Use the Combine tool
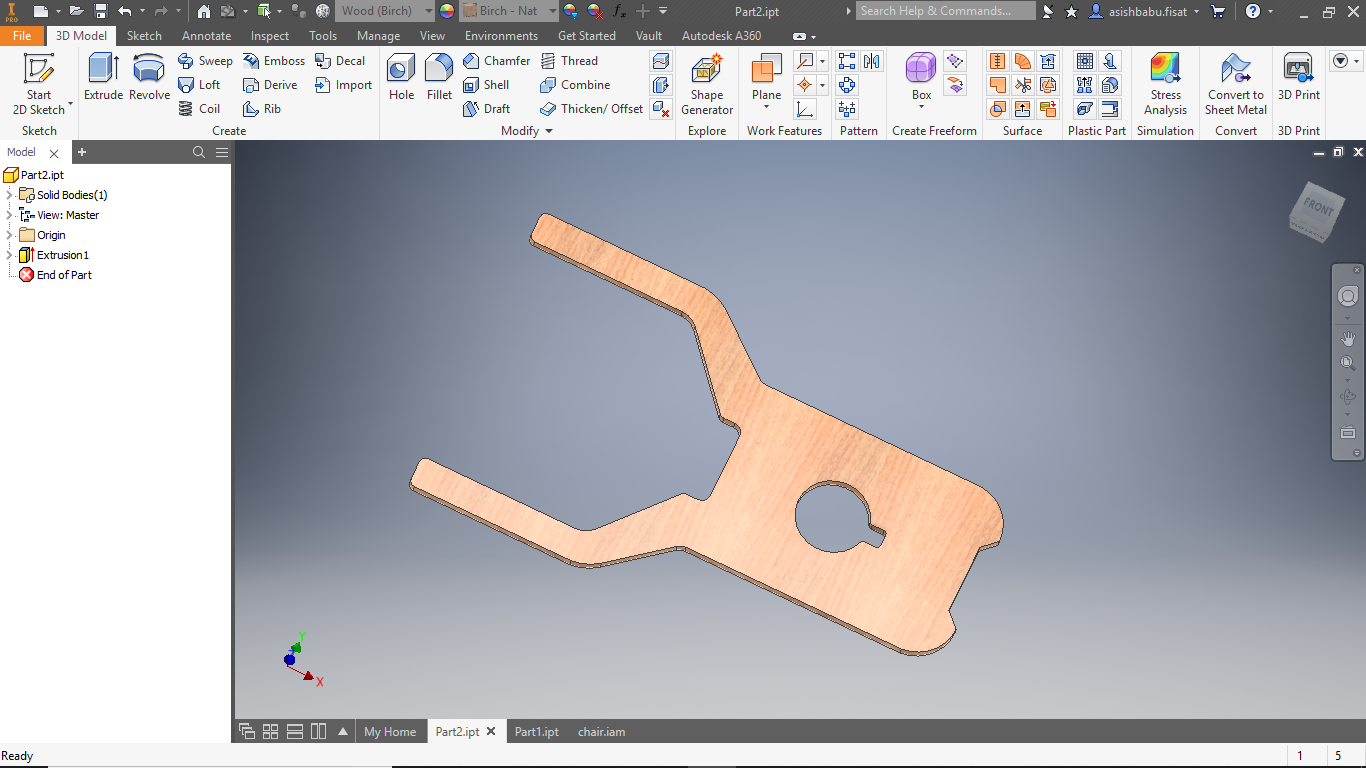 [x=574, y=85]
